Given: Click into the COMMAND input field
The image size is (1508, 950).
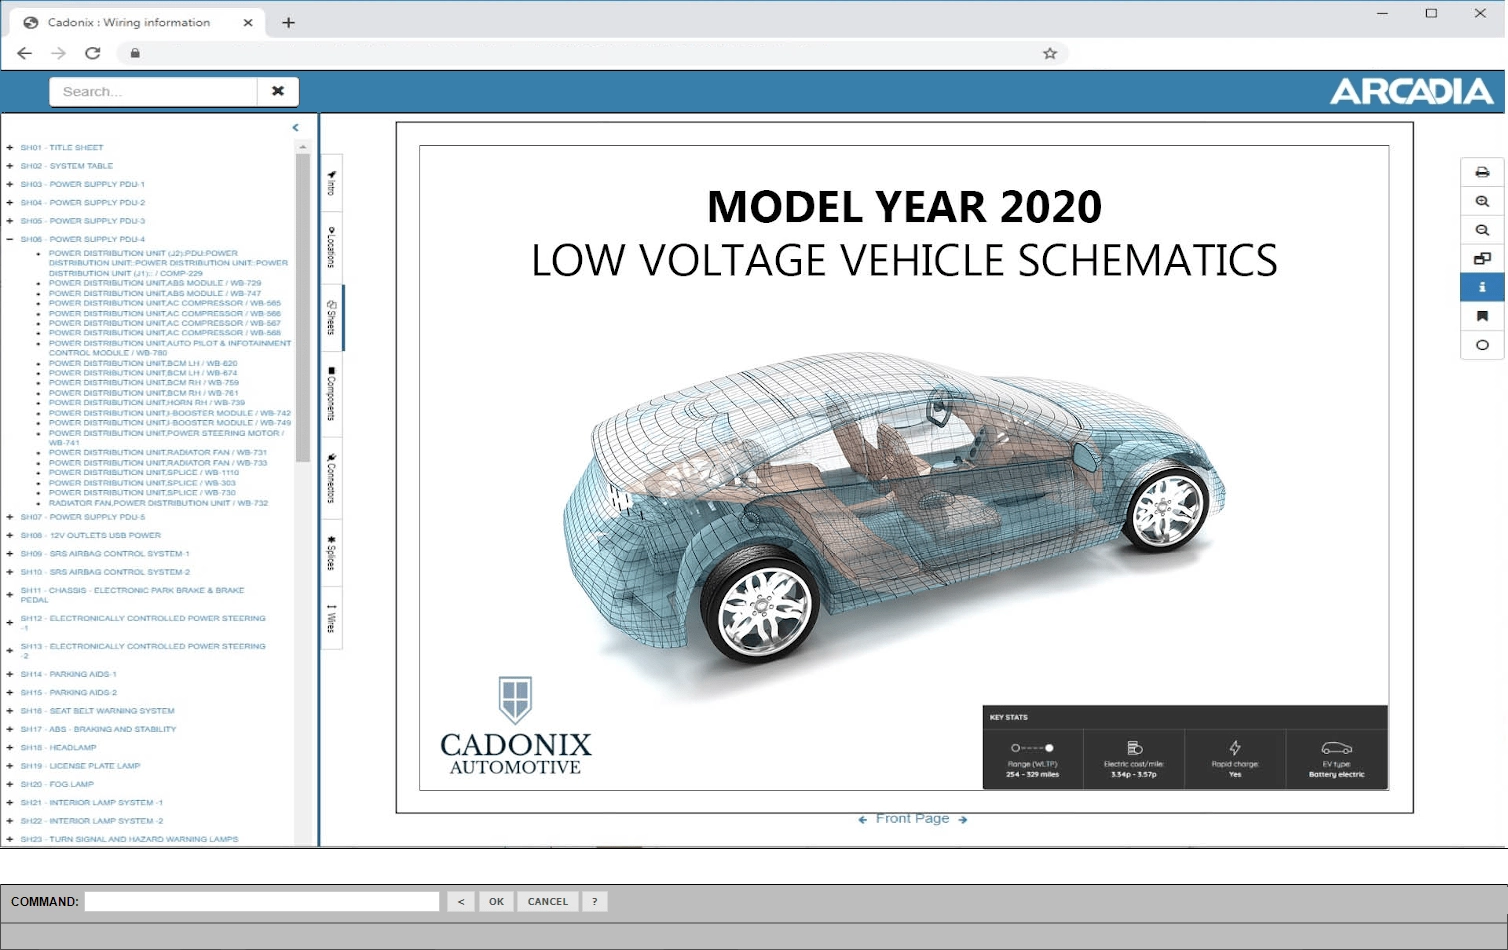Looking at the screenshot, I should 262,901.
